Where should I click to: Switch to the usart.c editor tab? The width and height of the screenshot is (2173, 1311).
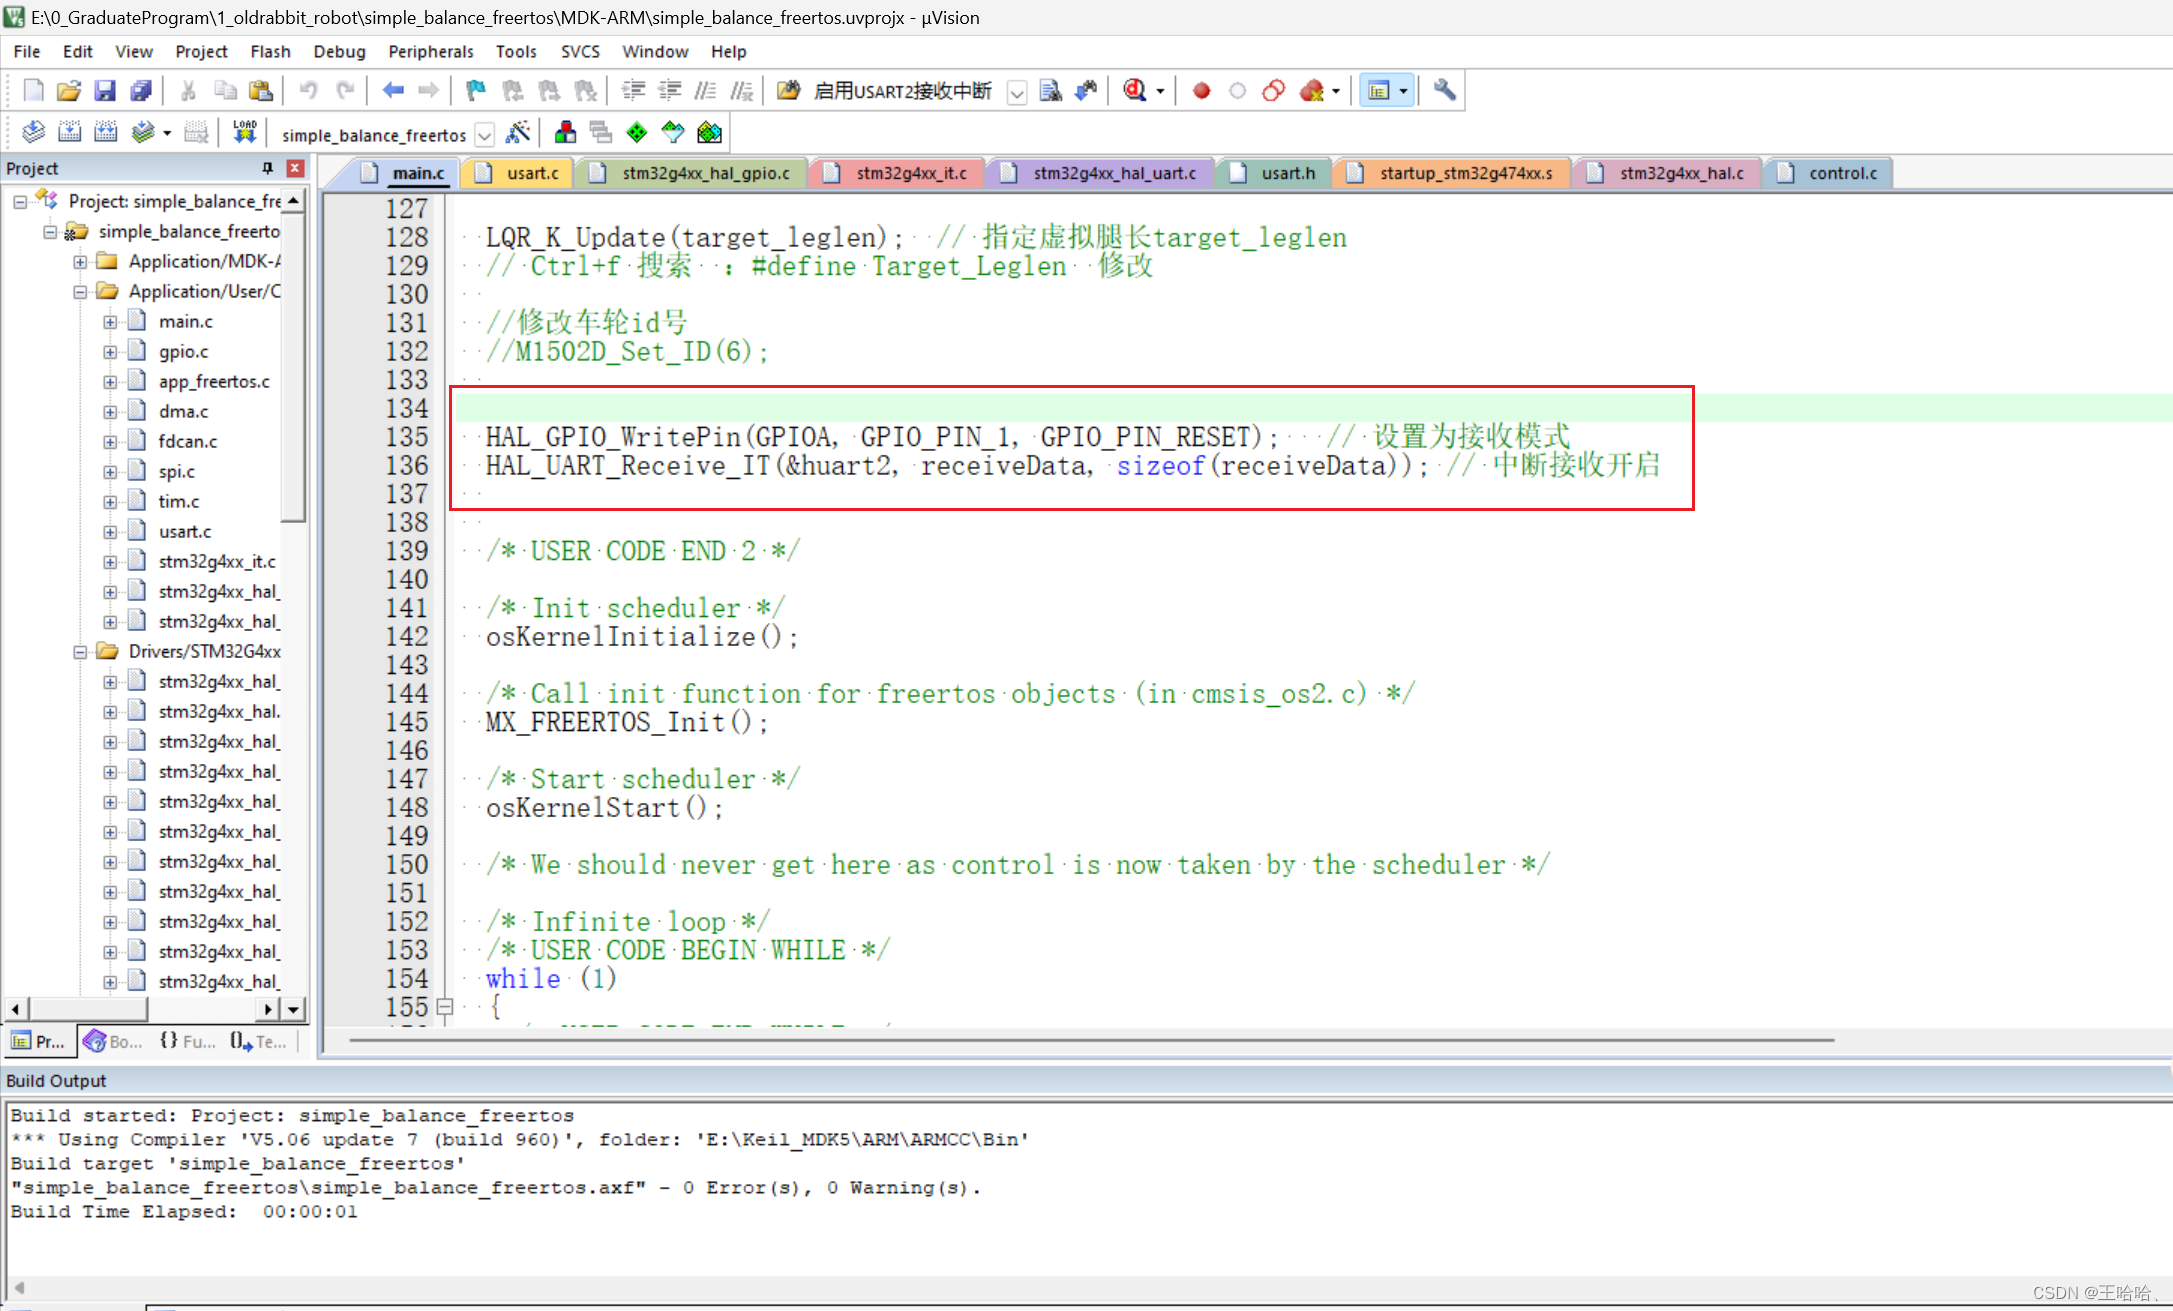pyautogui.click(x=519, y=173)
